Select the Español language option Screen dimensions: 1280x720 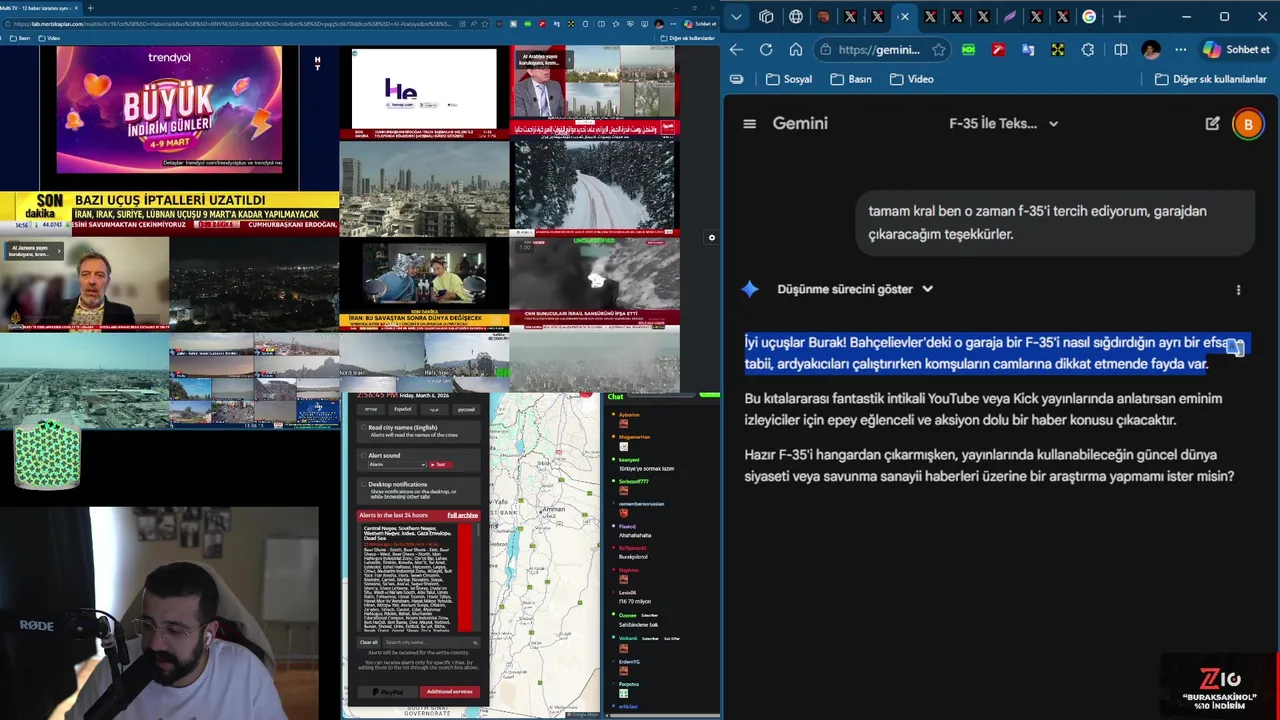pyautogui.click(x=402, y=409)
